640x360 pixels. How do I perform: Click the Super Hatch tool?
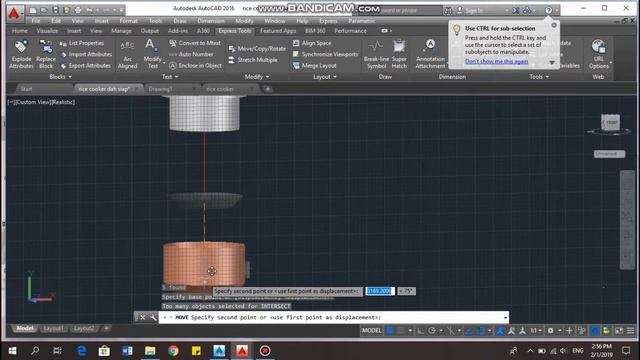pyautogui.click(x=399, y=54)
